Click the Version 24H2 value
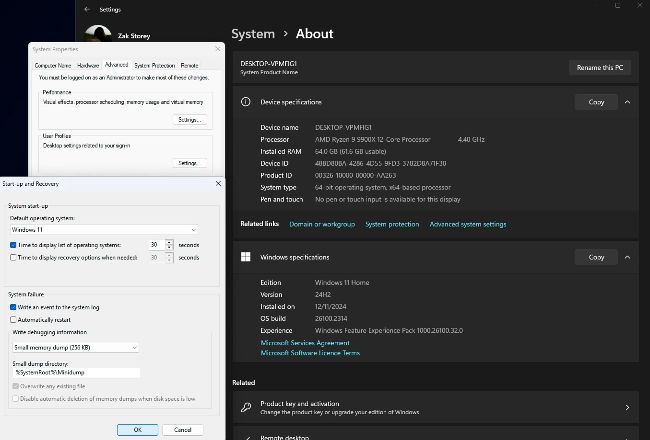This screenshot has height=440, width=650. click(323, 294)
